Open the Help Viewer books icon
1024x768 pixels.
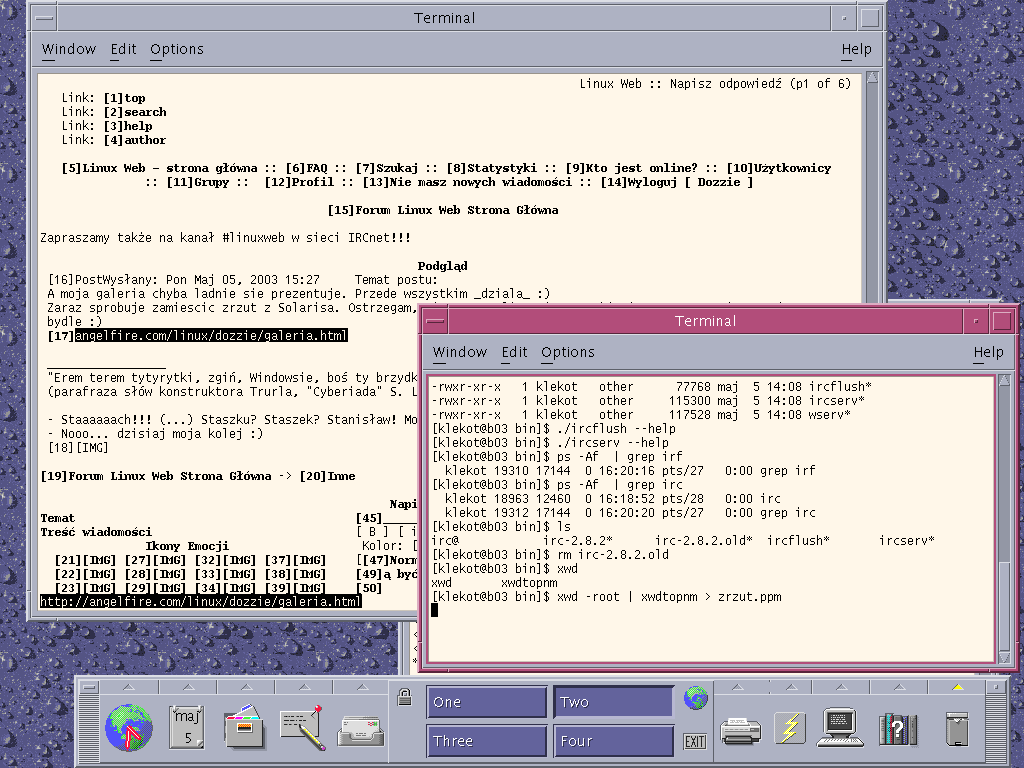tap(898, 728)
